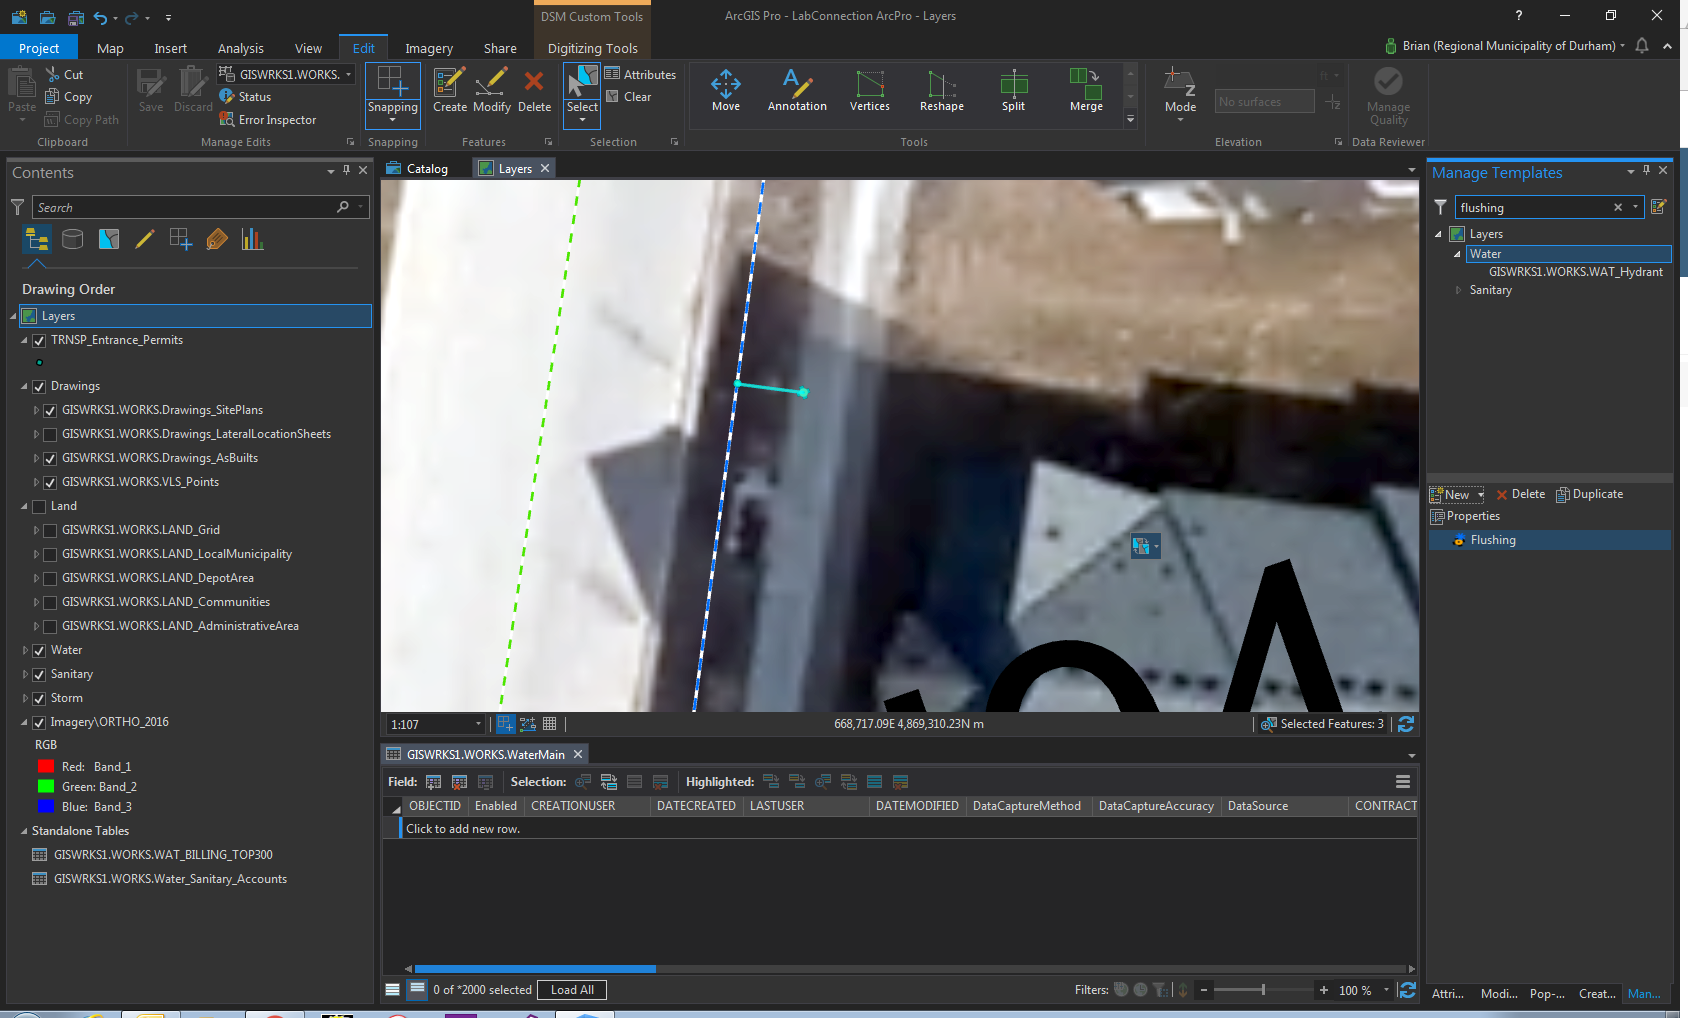
Task: Clear the current selection
Action: 629,97
